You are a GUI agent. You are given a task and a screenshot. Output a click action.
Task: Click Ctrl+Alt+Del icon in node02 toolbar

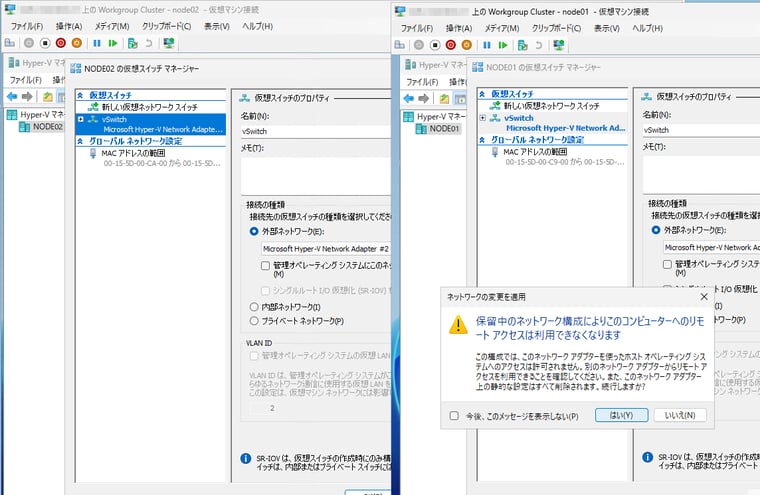coord(10,43)
